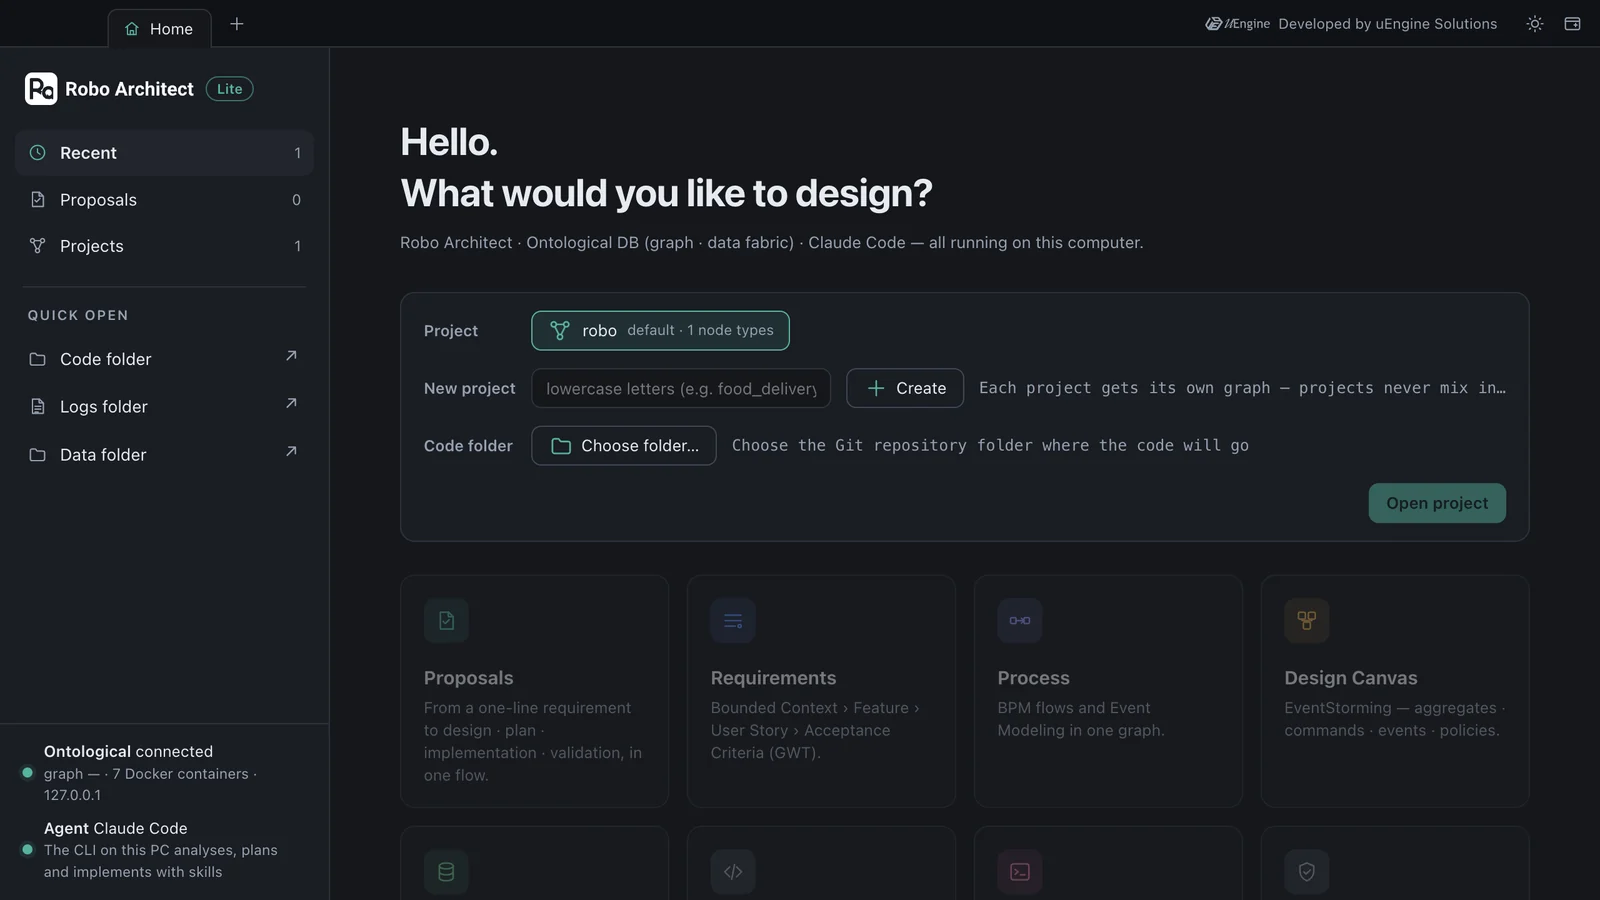Click the Lite edition badge
Screen dimensions: 1600x900
click(230, 89)
